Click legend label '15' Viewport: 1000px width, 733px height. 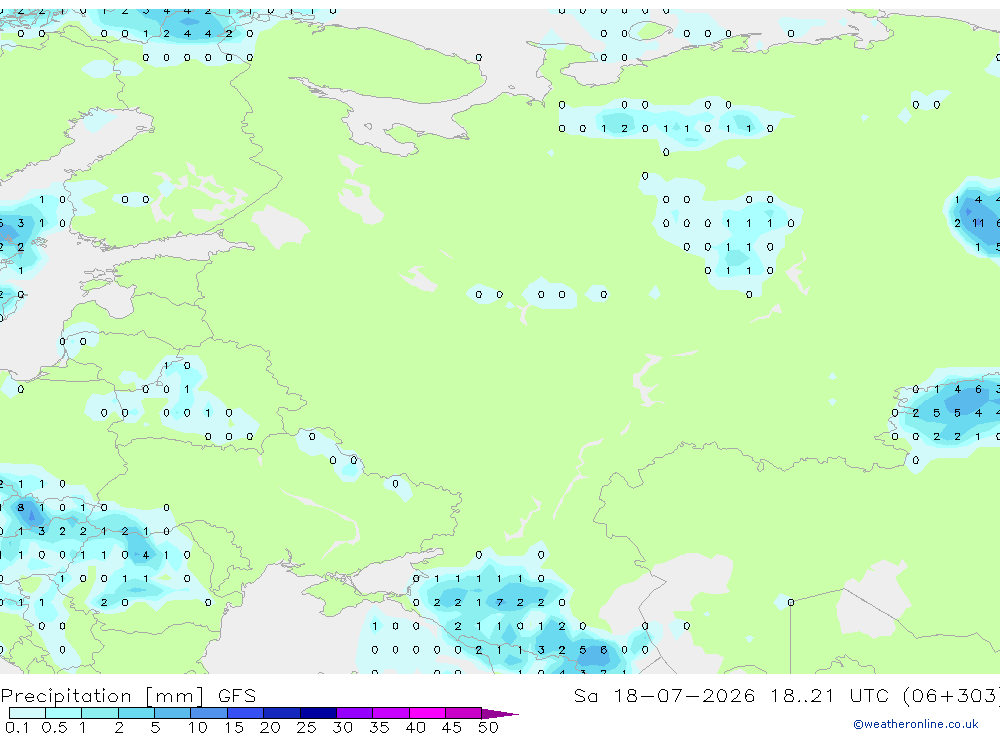(233, 727)
